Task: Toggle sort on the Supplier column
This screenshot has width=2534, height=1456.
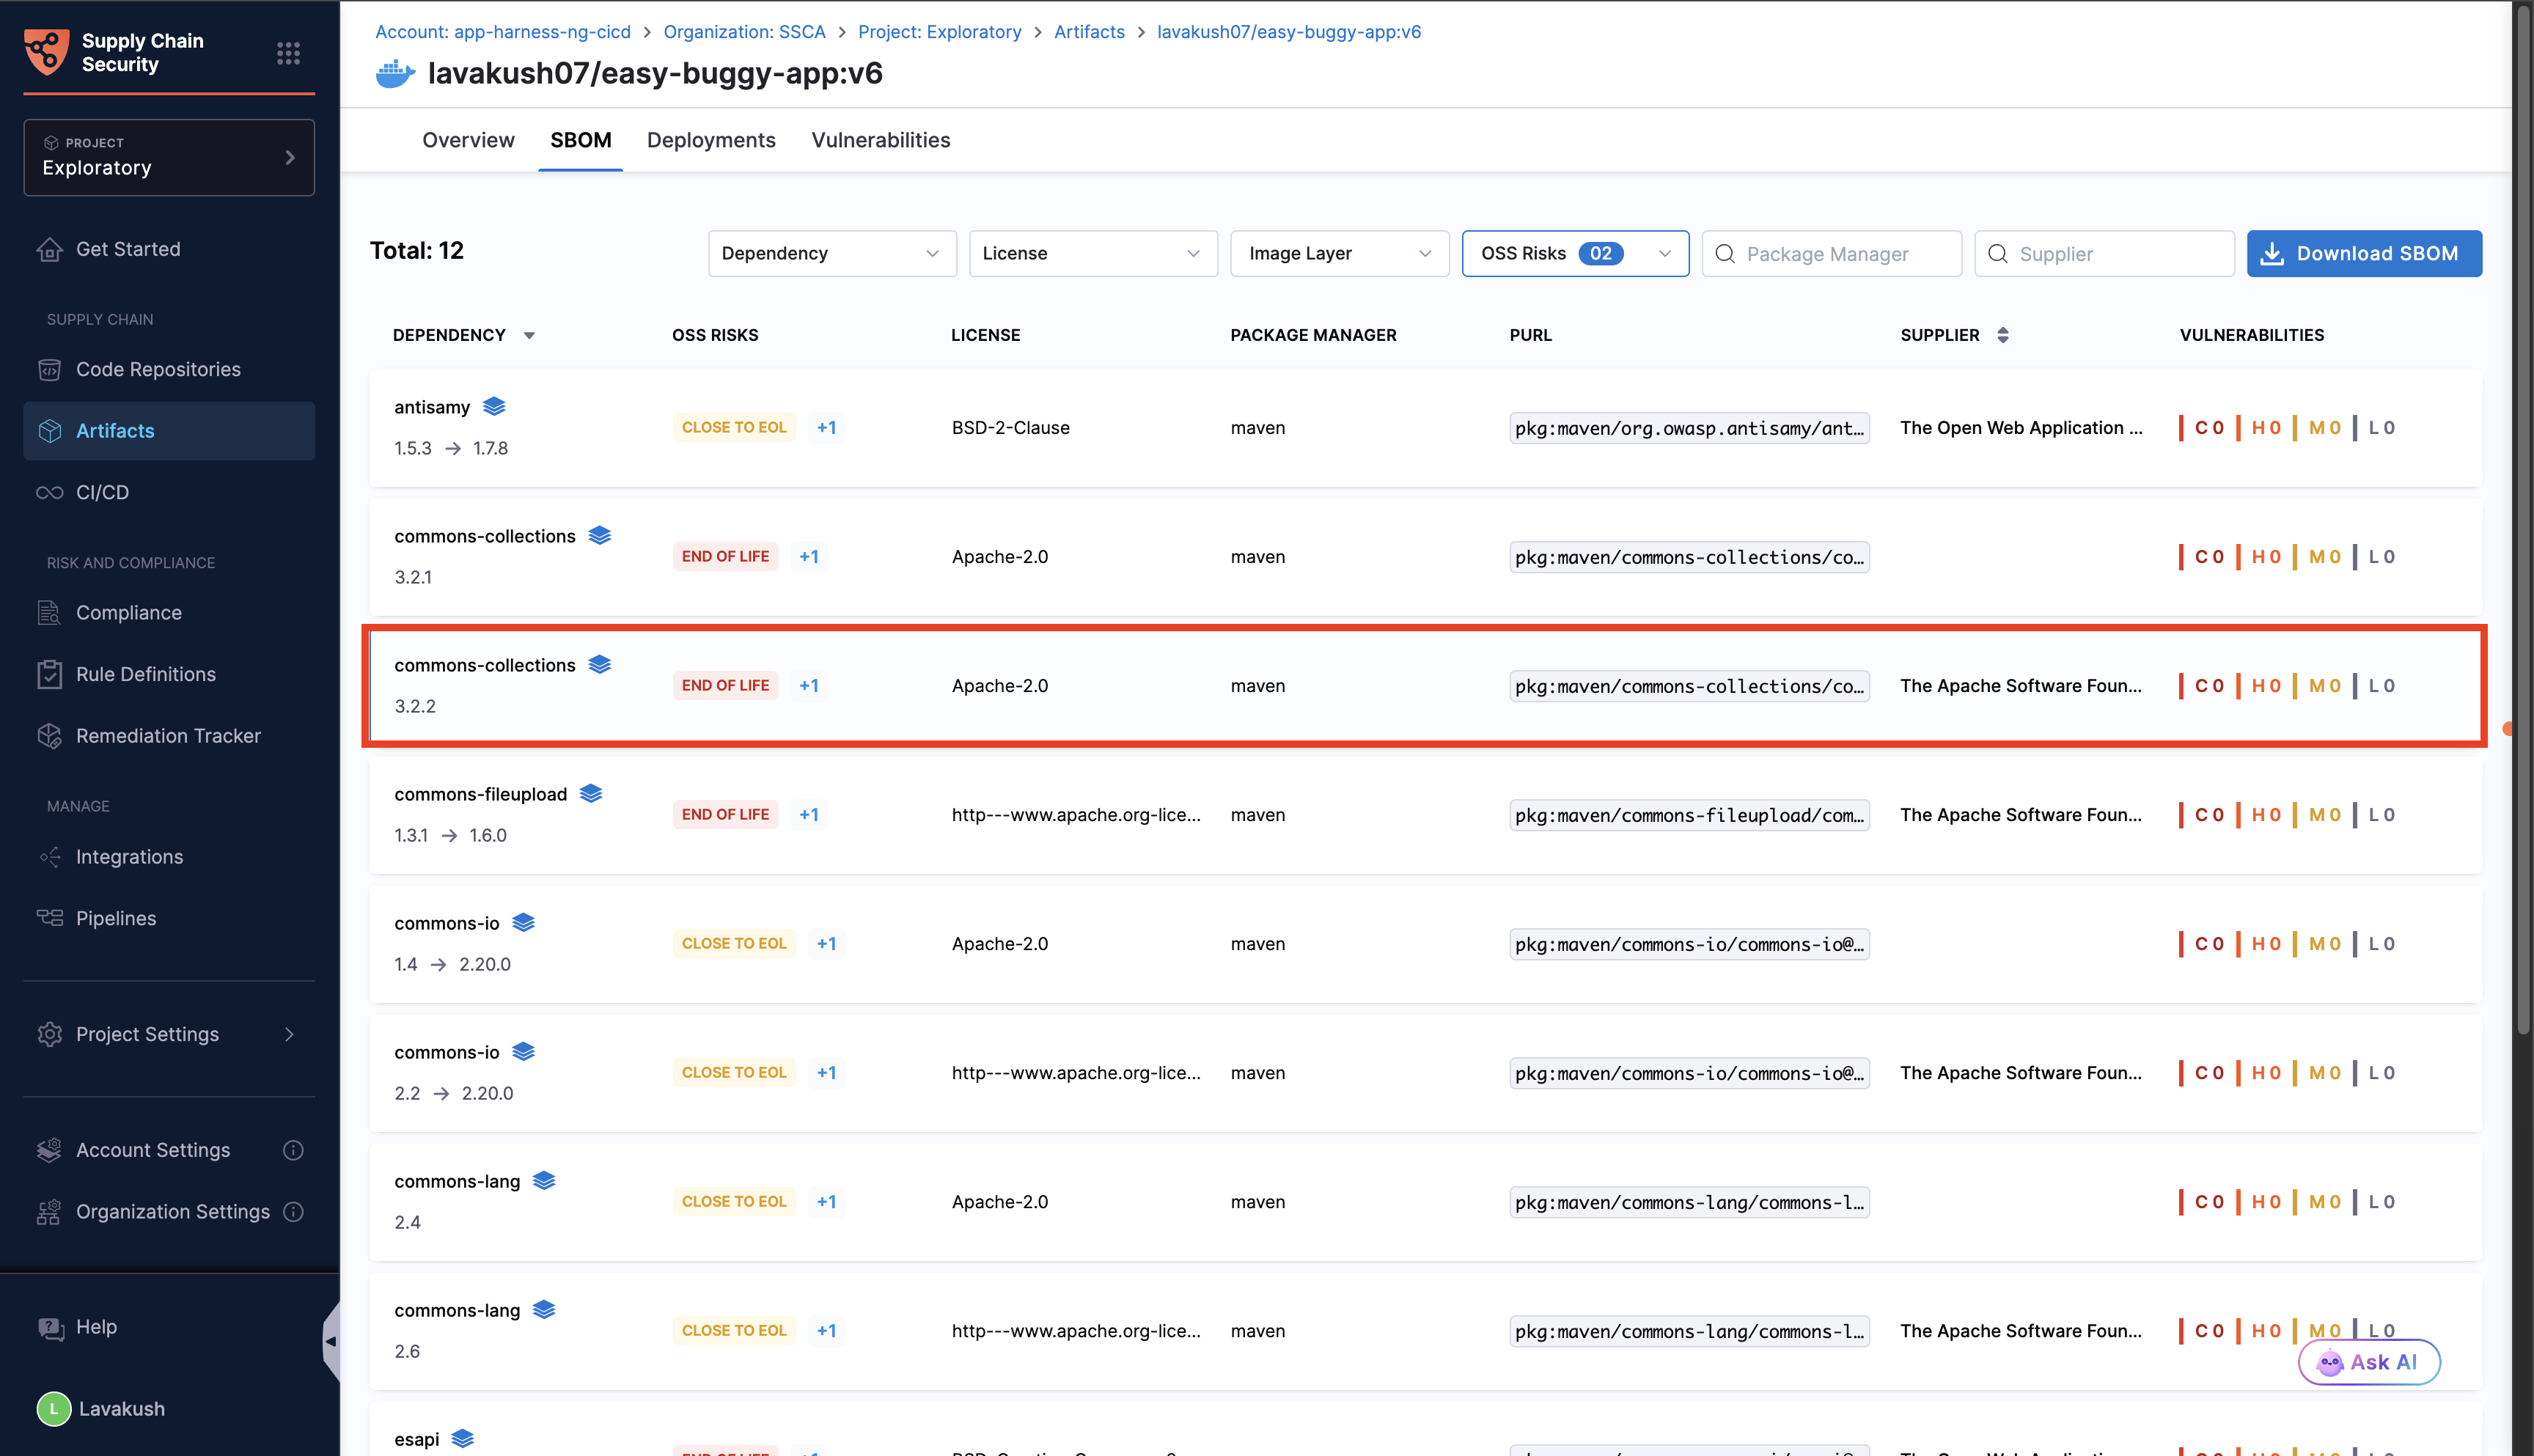Action: point(2002,335)
